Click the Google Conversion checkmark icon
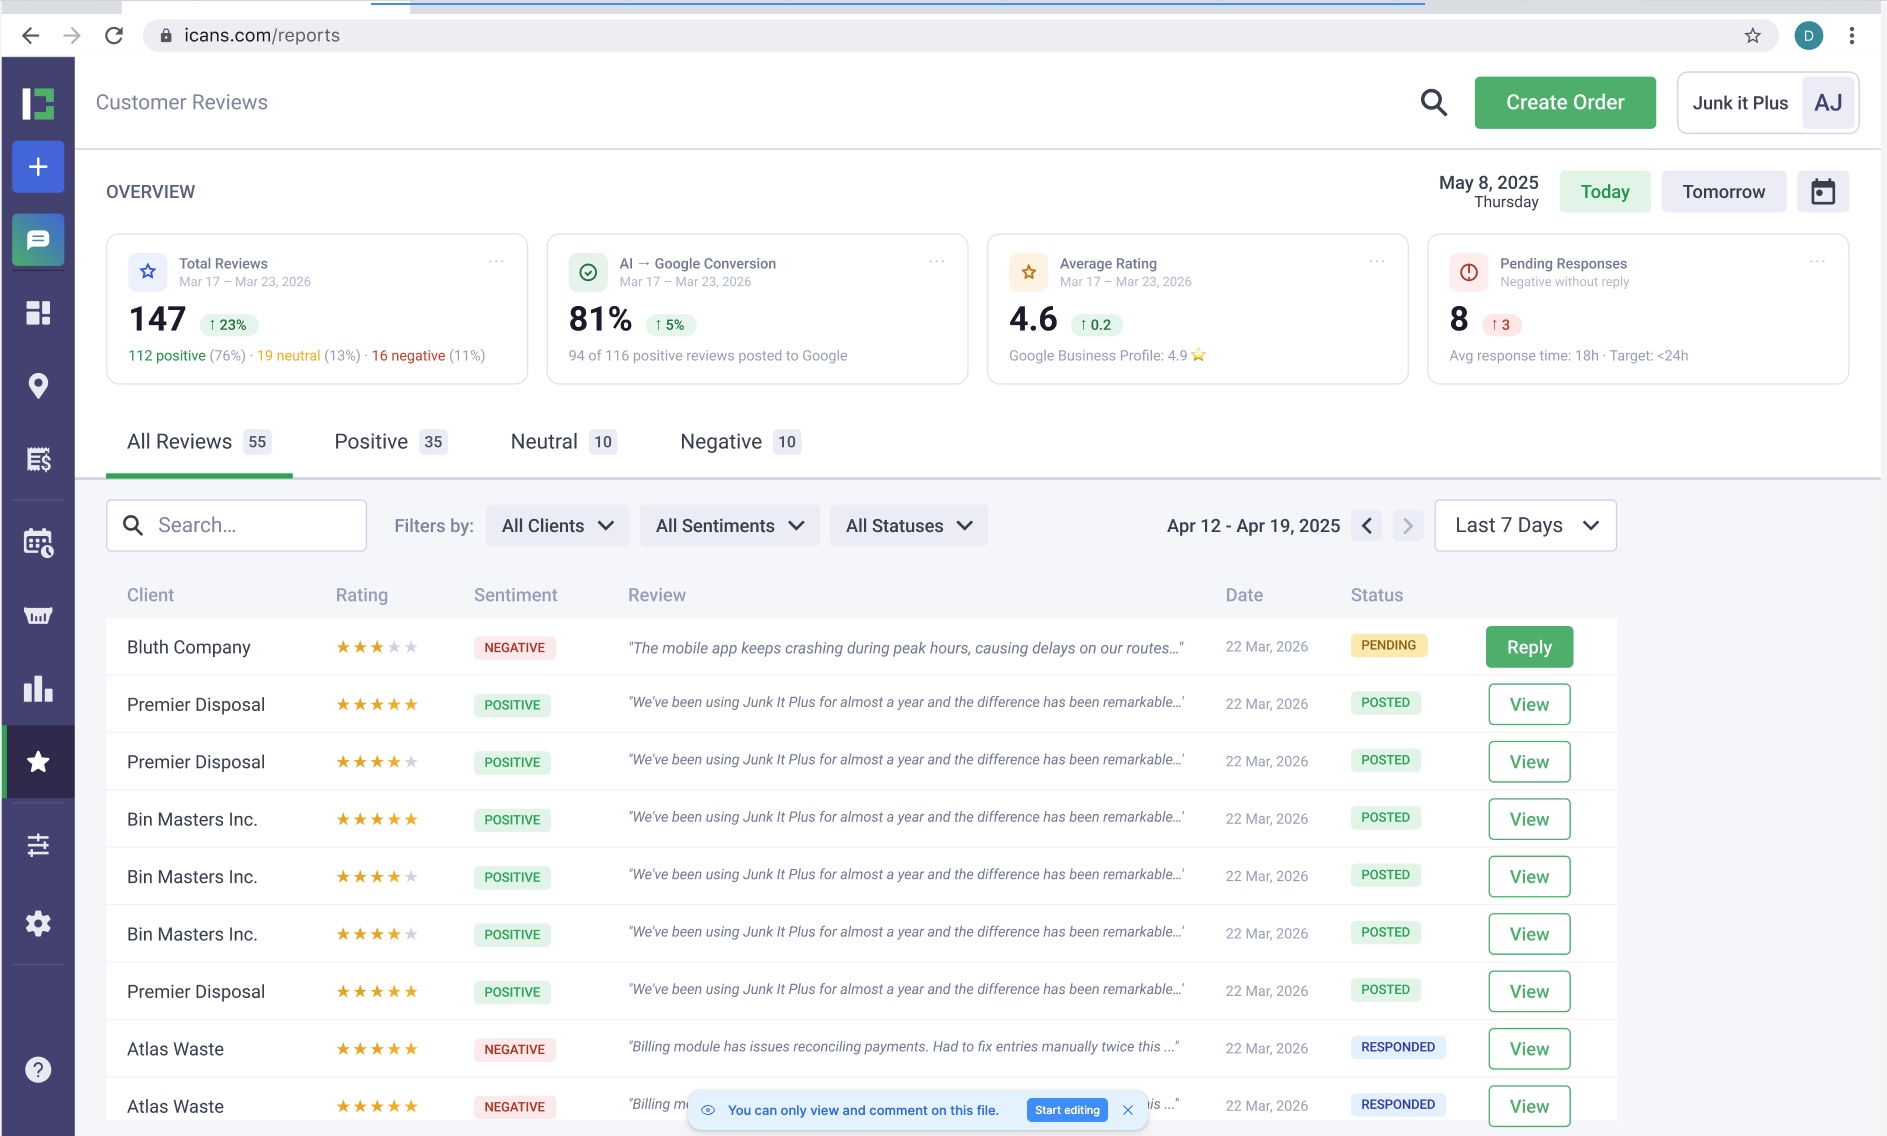Image resolution: width=1887 pixels, height=1136 pixels. [x=588, y=272]
